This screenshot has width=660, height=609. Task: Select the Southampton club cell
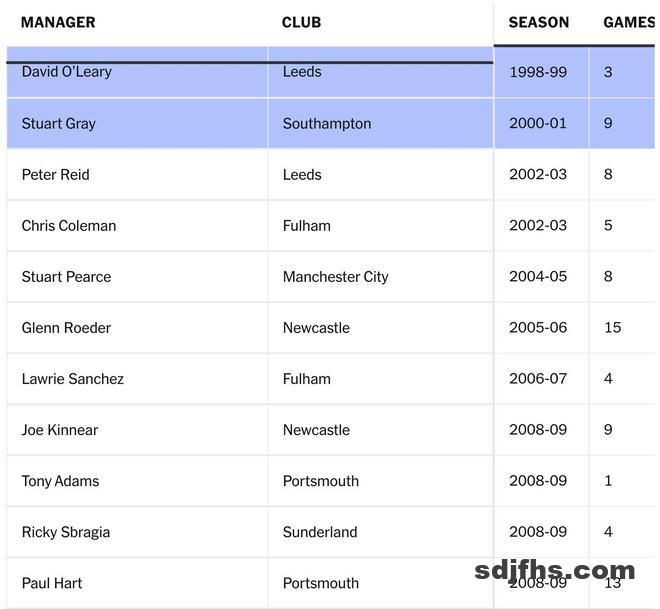coord(327,124)
